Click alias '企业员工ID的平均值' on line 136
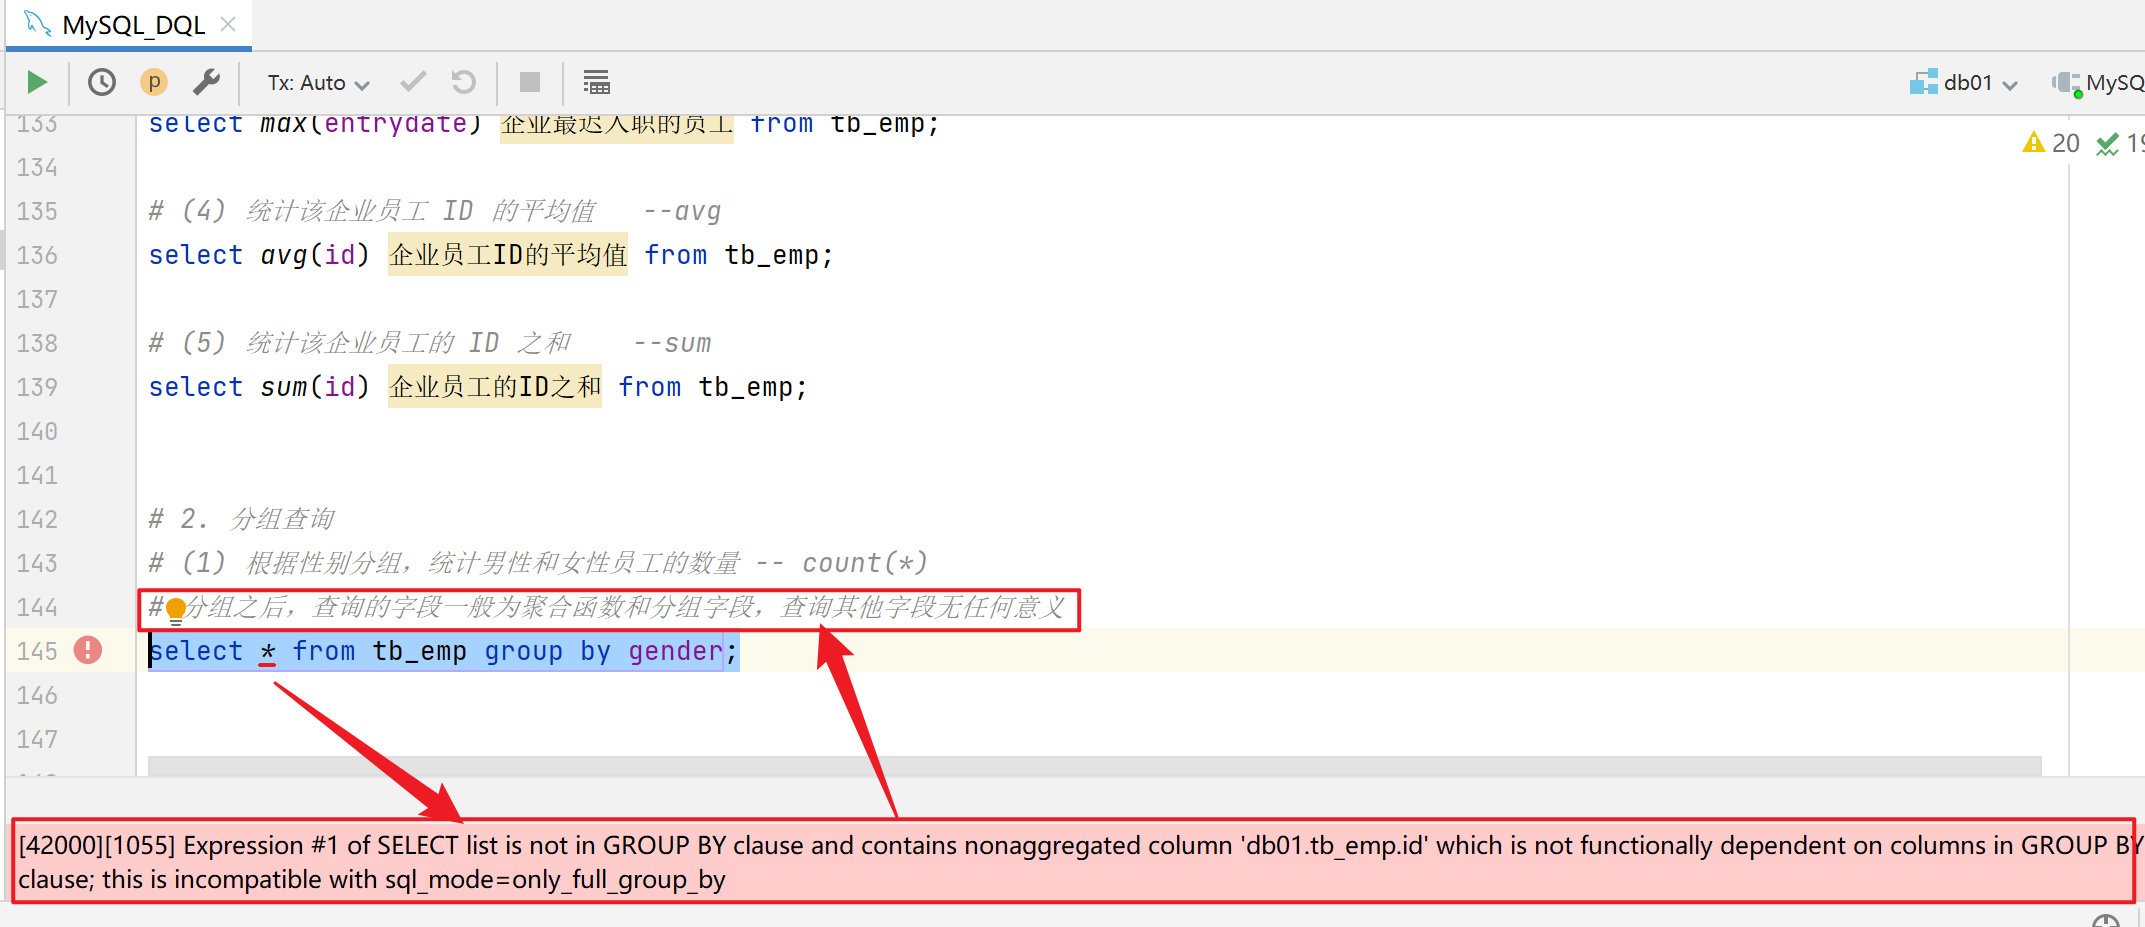2145x927 pixels. [x=508, y=255]
